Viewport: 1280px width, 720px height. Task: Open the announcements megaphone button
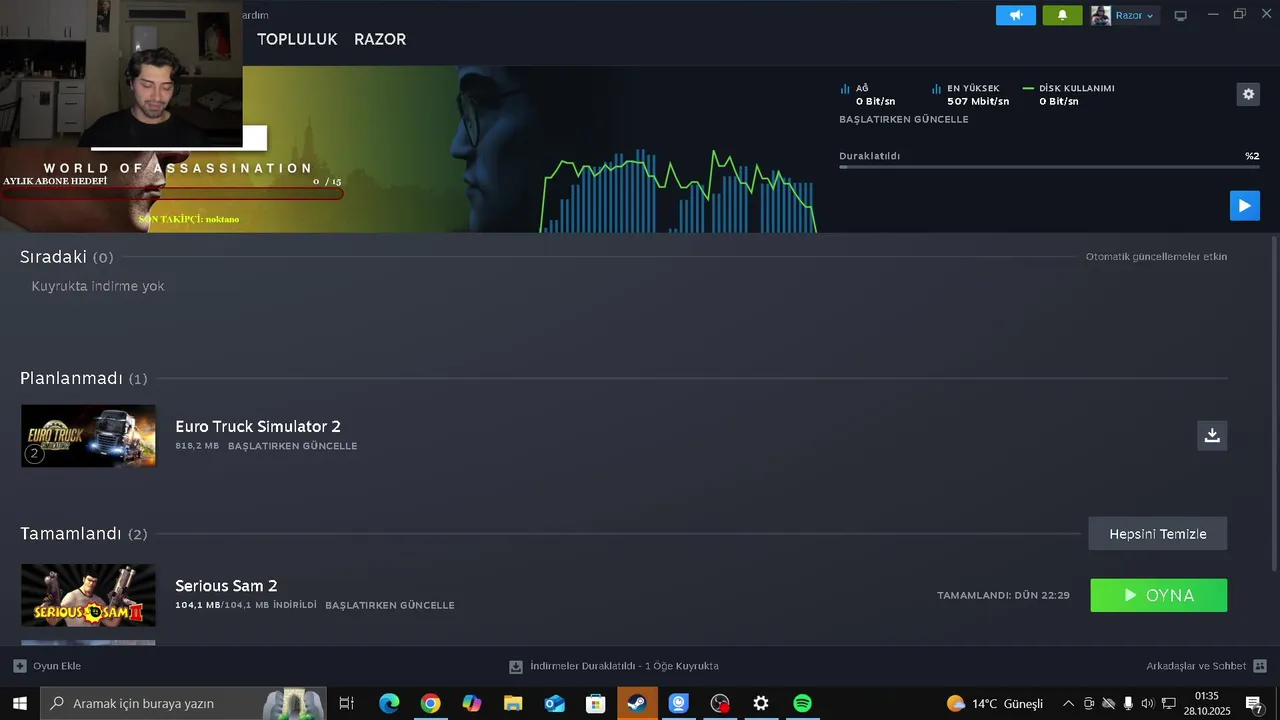tap(1015, 15)
